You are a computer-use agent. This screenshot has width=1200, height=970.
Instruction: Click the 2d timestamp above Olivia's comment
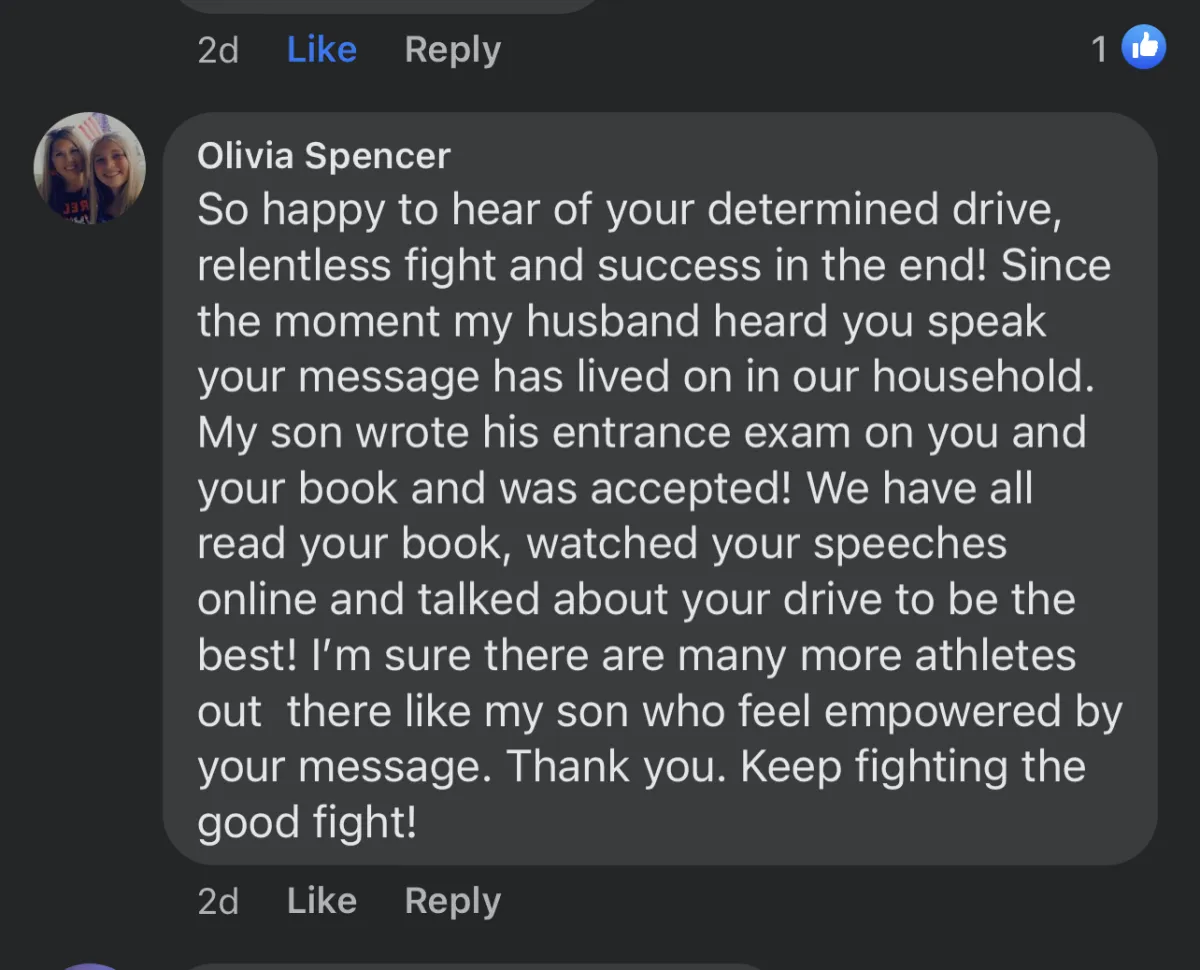218,50
